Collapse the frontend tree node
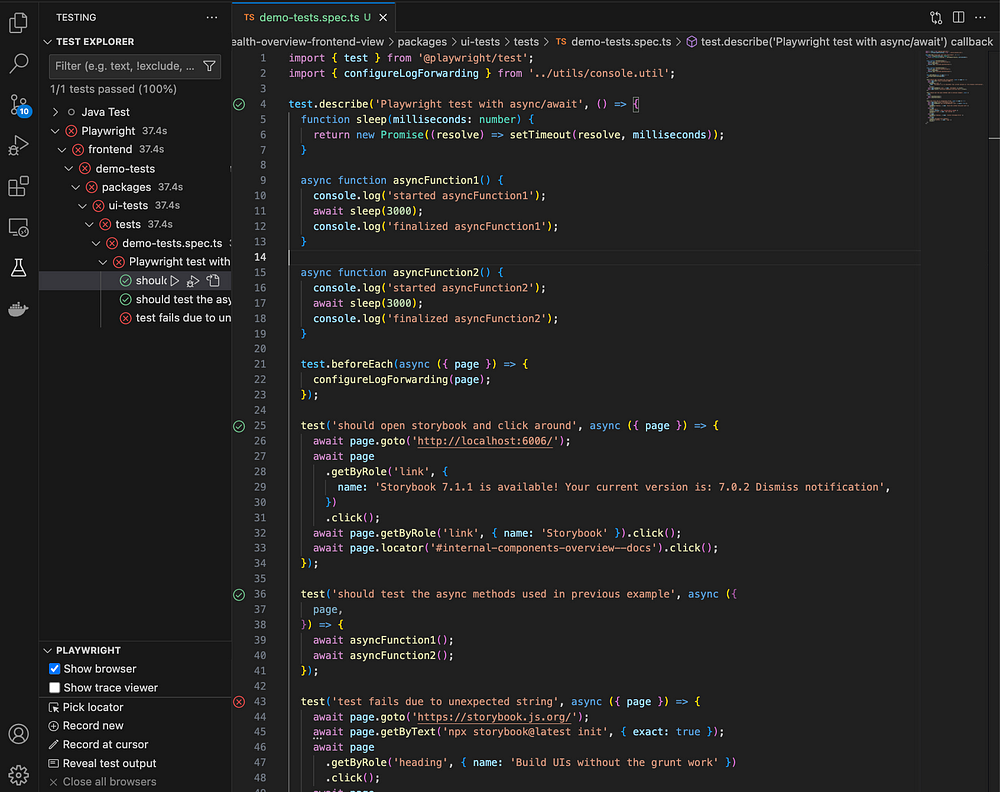The width and height of the screenshot is (1000, 792). tap(62, 150)
